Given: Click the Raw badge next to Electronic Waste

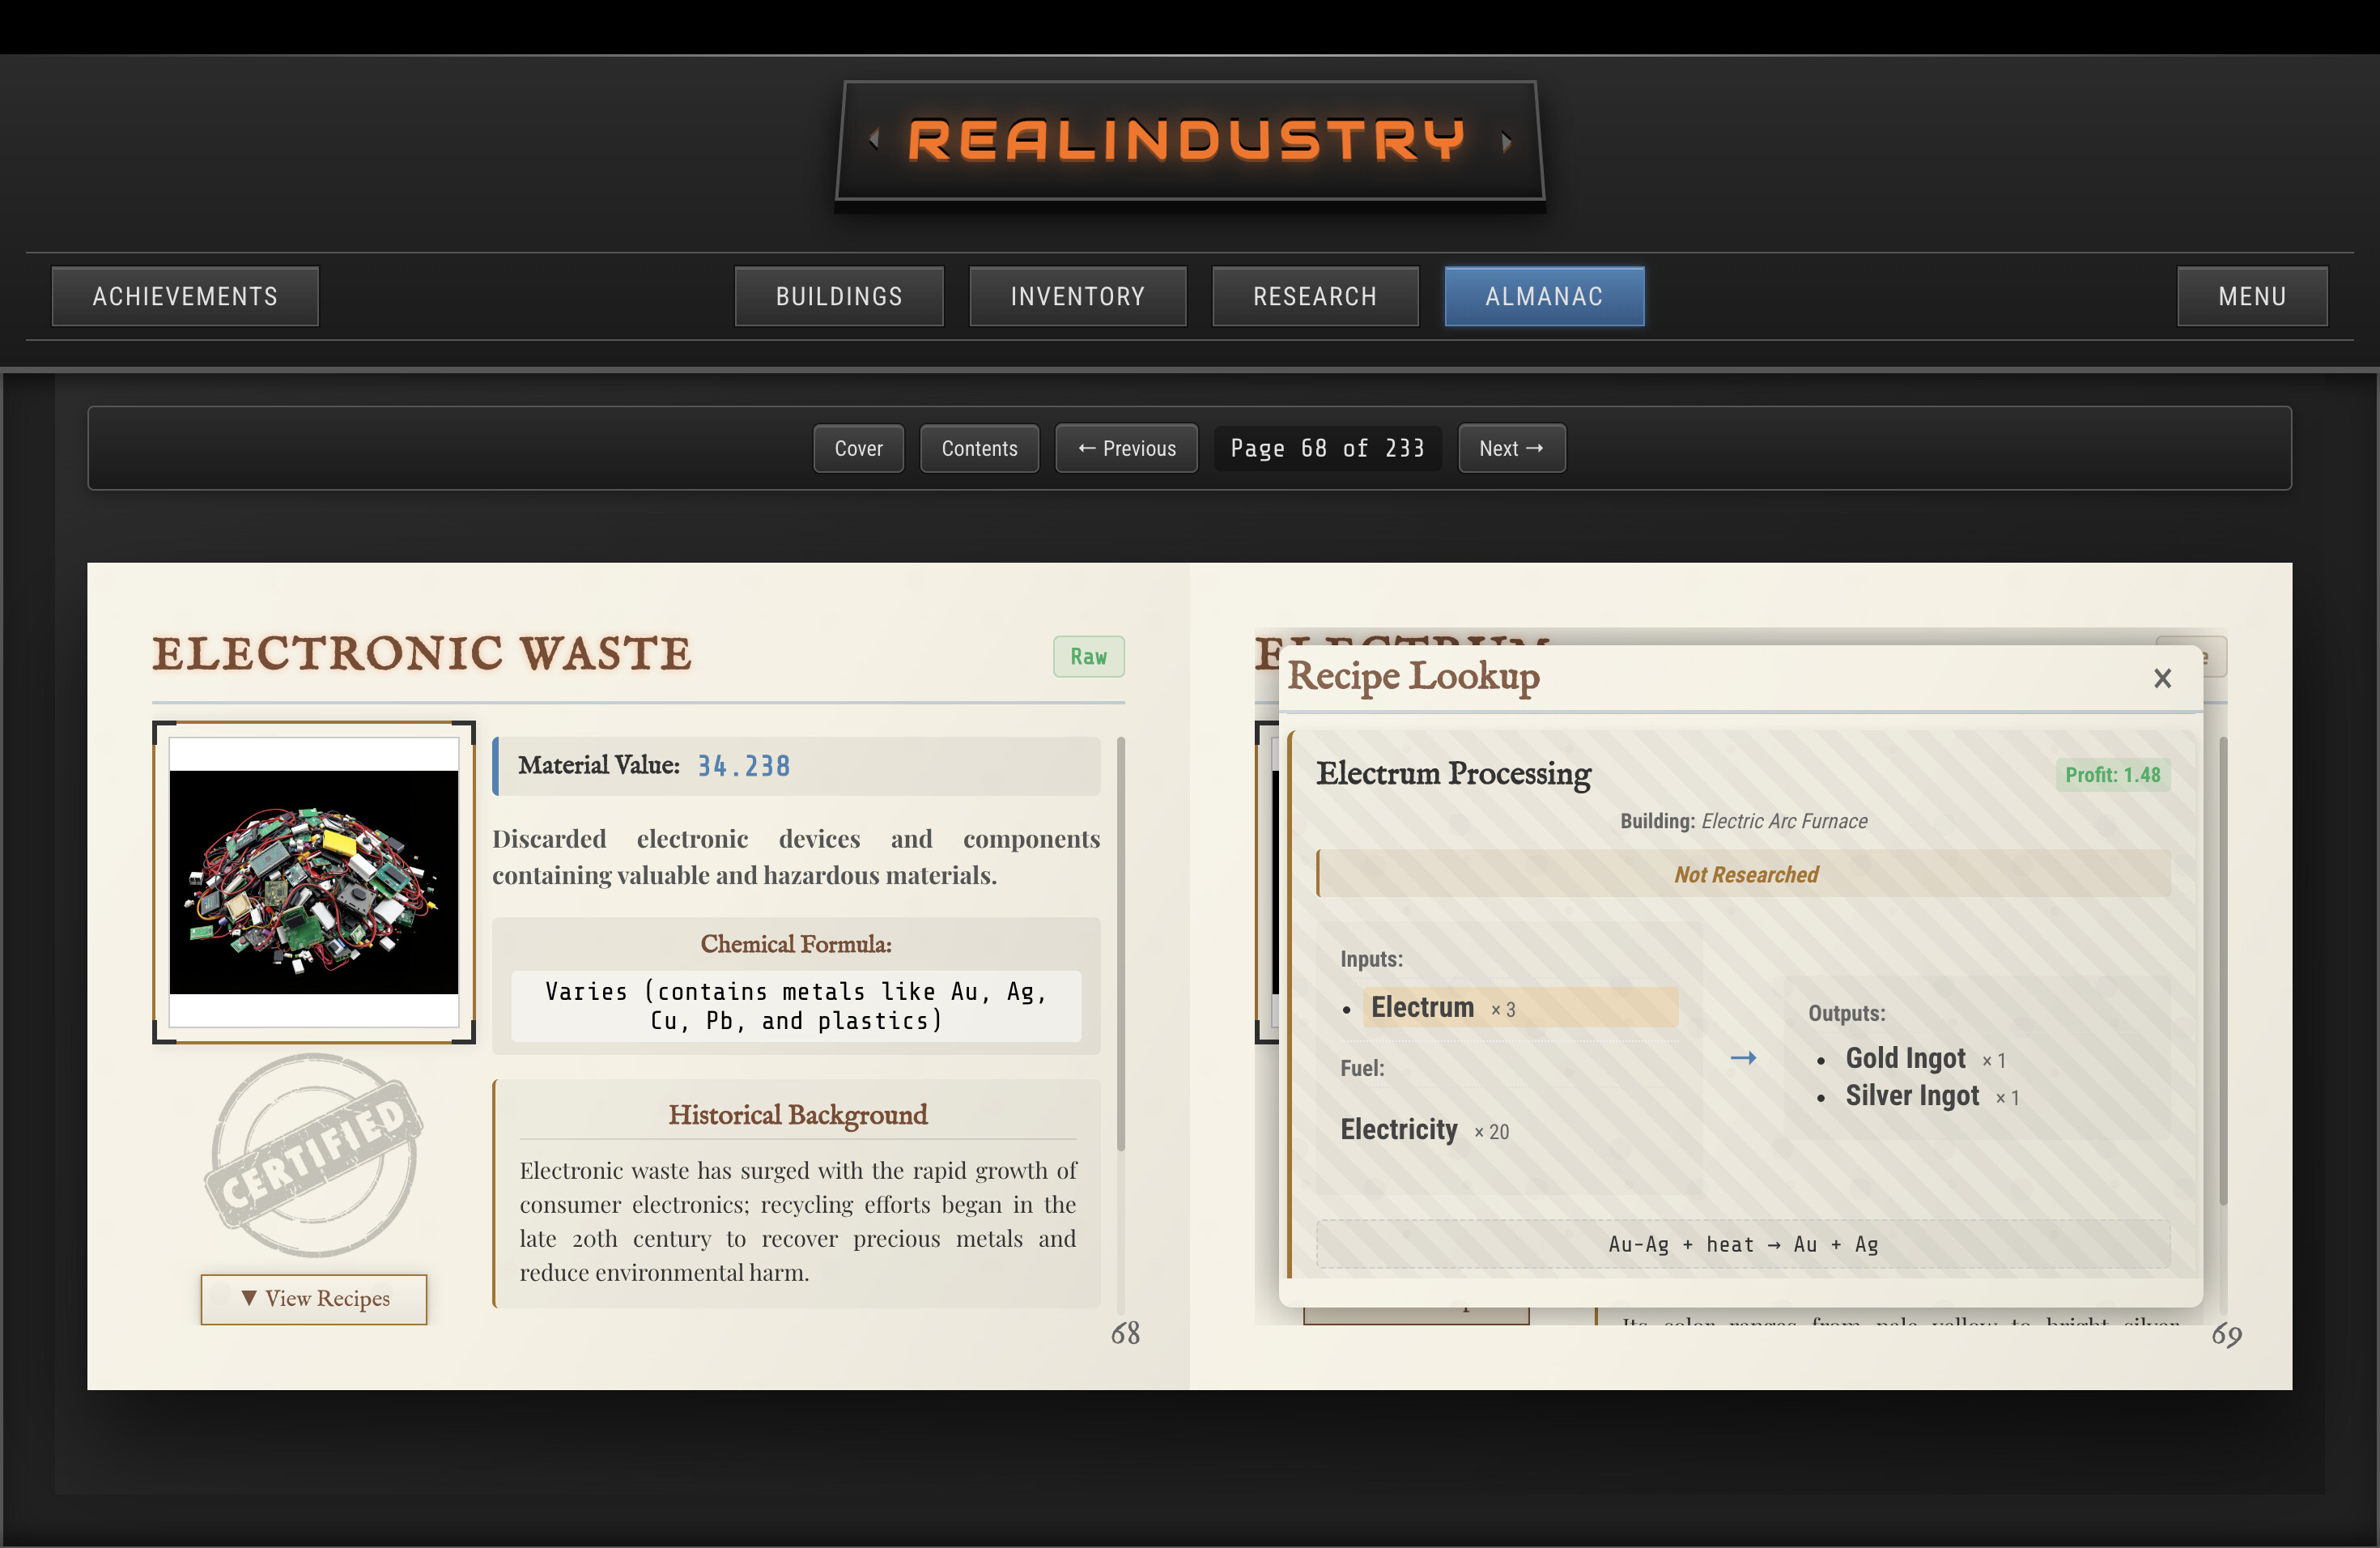Looking at the screenshot, I should (1088, 656).
